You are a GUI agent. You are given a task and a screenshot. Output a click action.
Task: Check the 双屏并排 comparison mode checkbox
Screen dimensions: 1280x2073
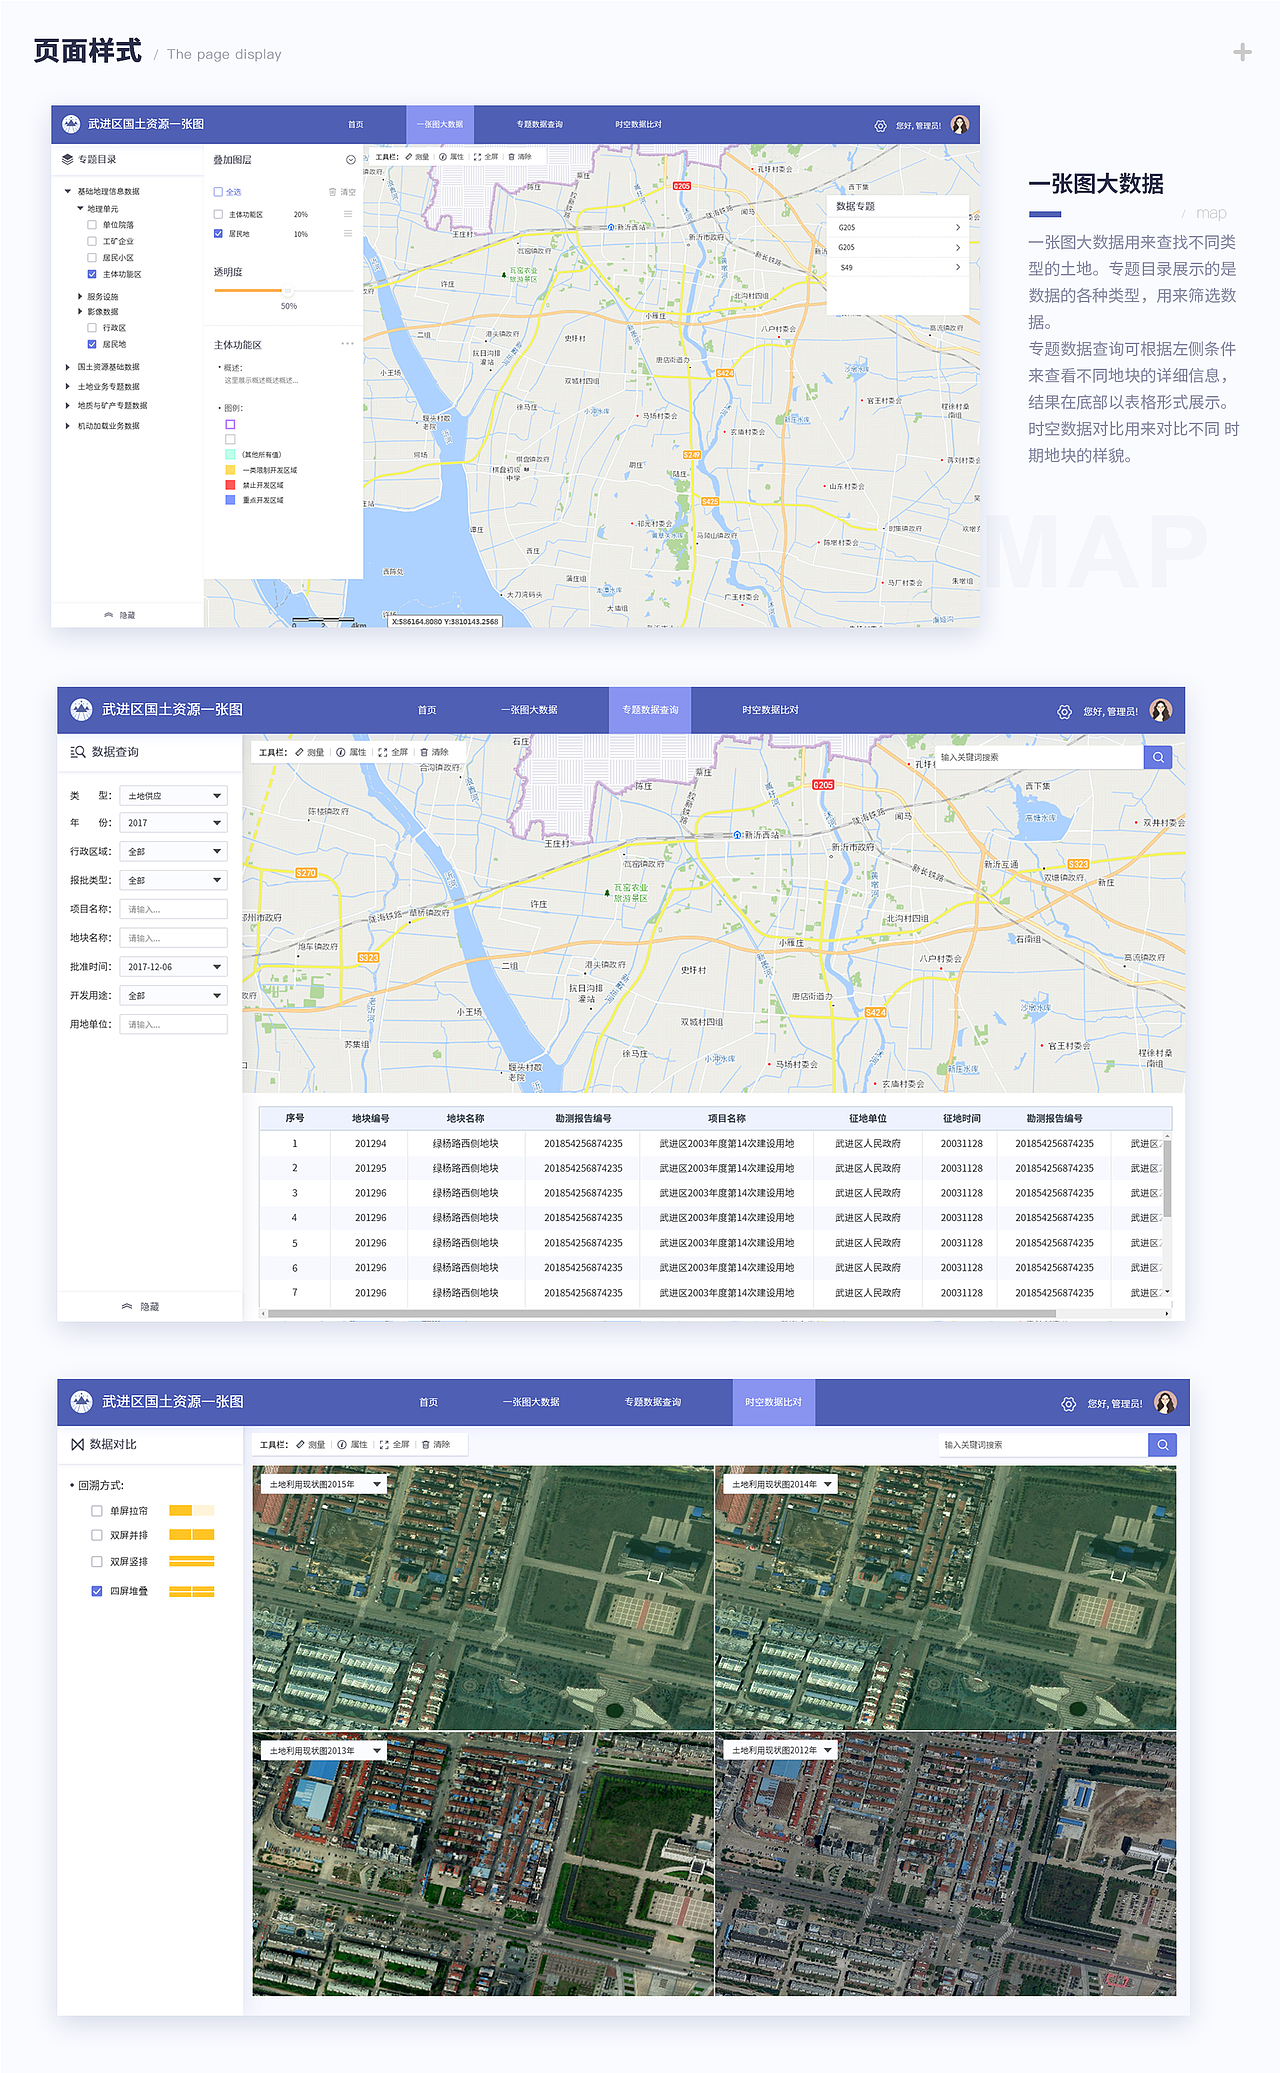coord(97,1535)
